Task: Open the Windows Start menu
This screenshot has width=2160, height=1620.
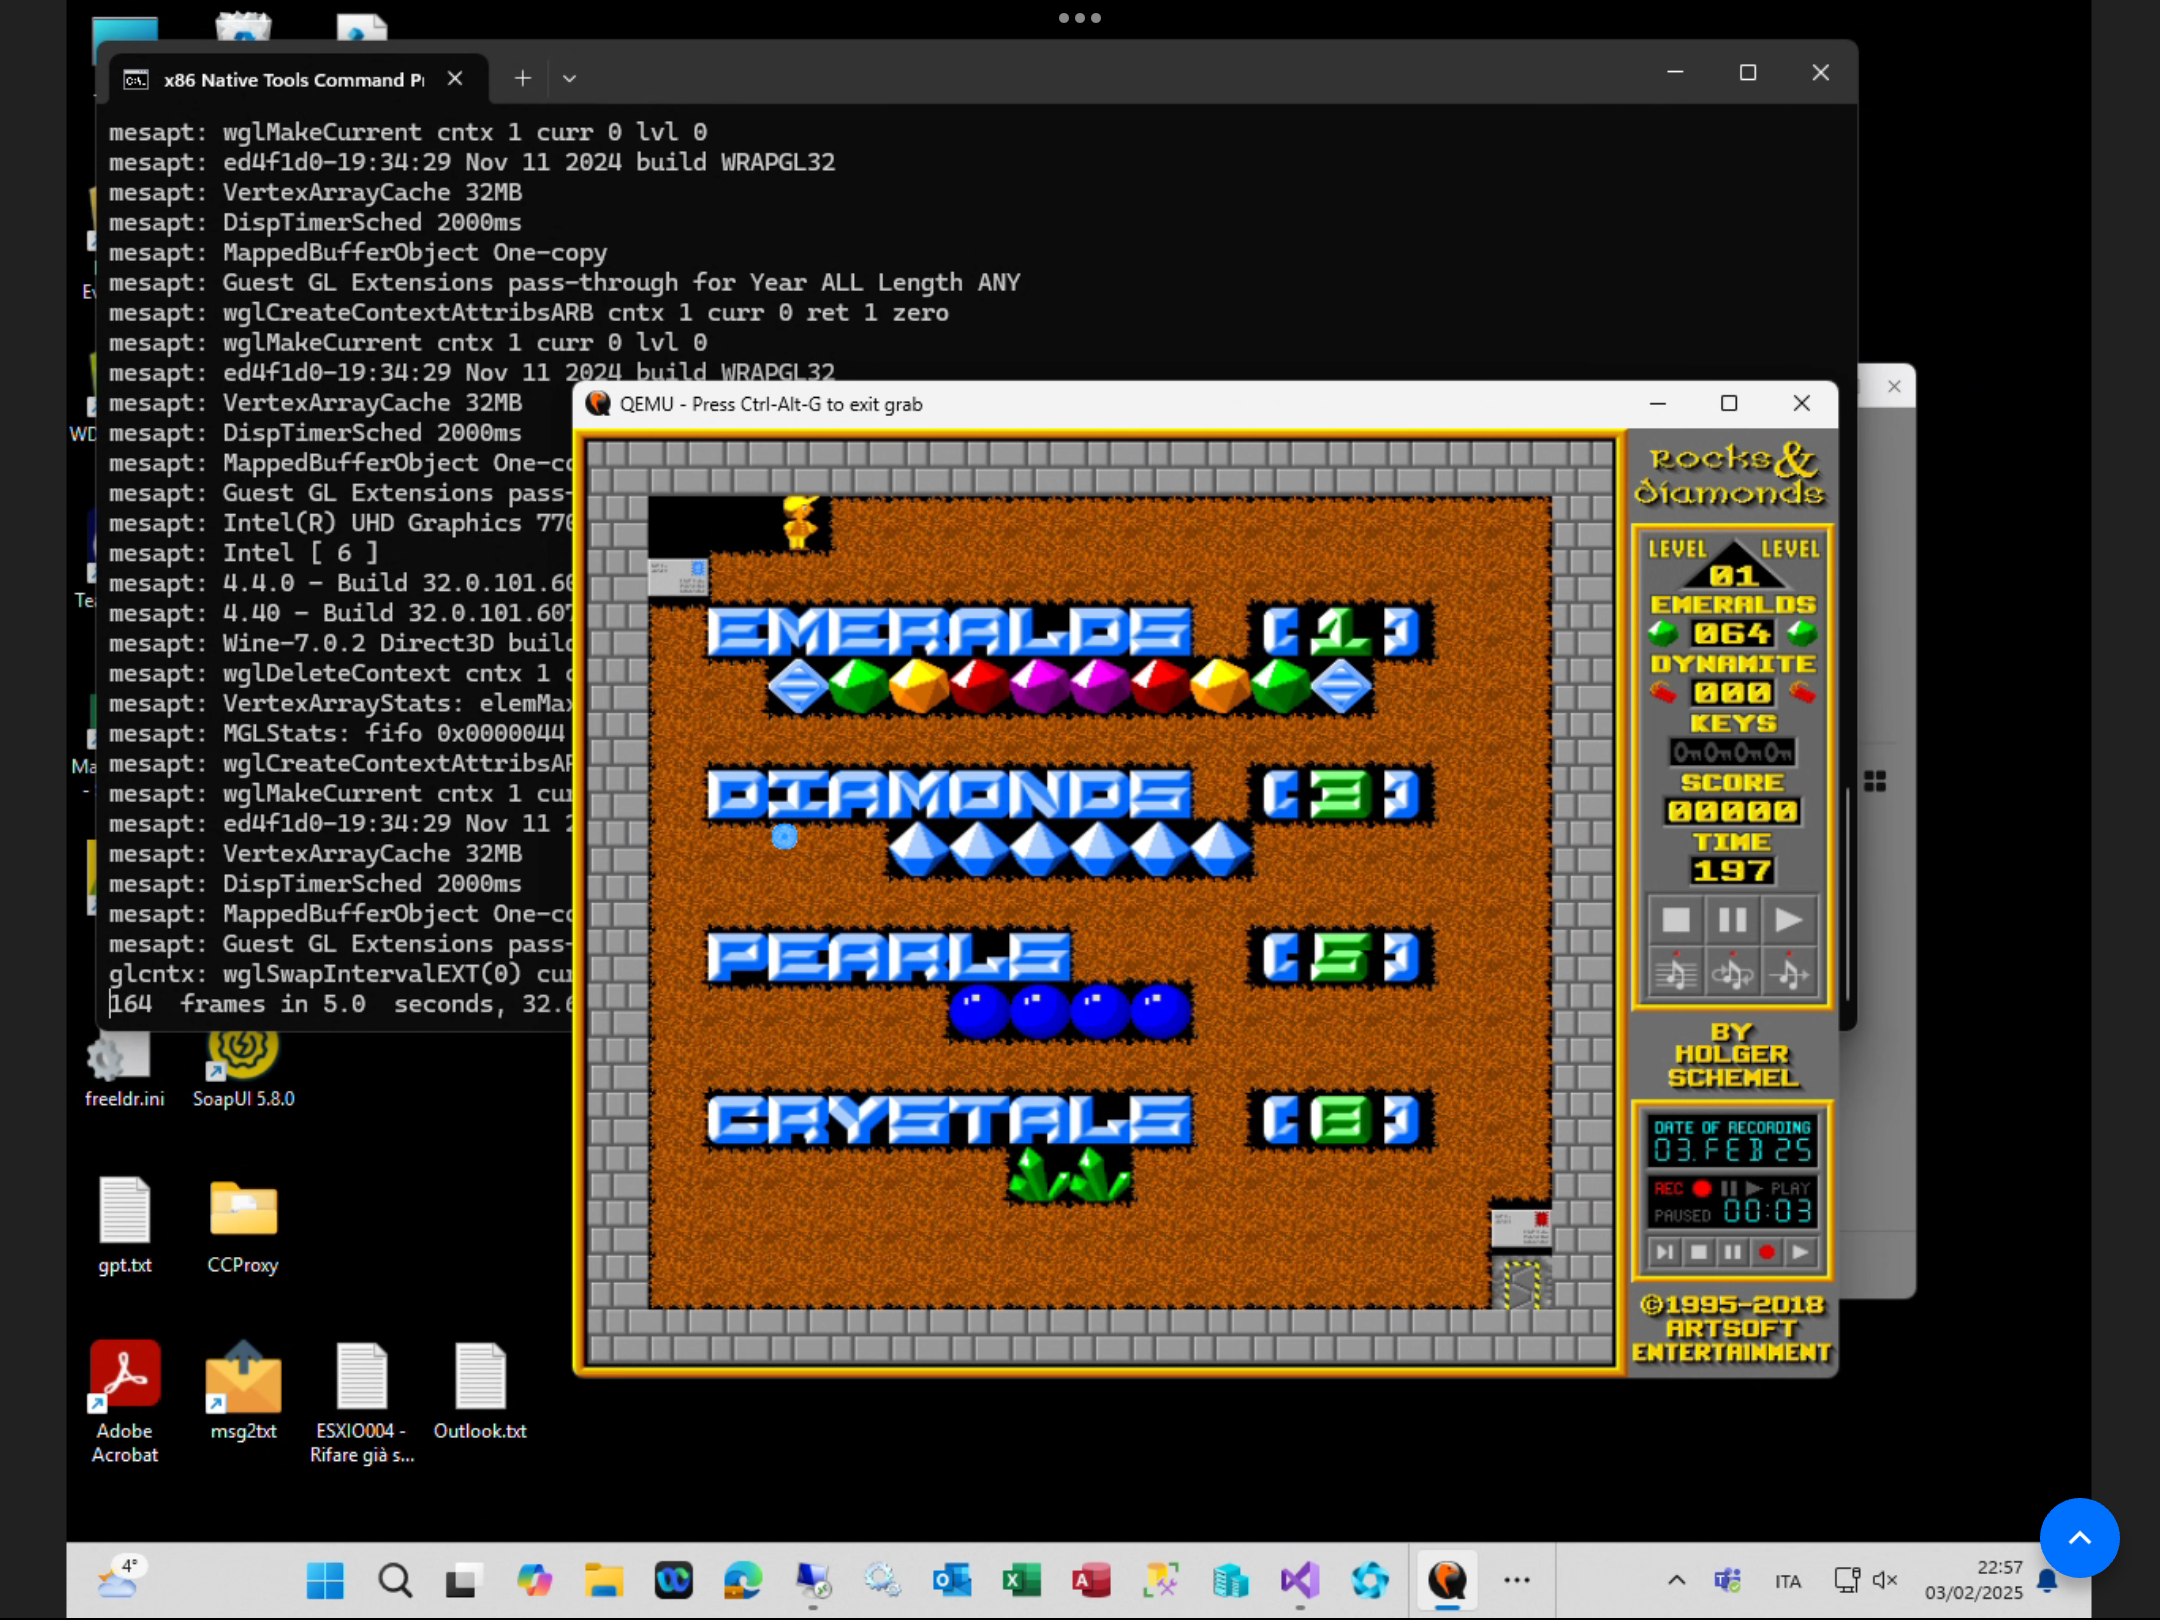Action: click(325, 1581)
